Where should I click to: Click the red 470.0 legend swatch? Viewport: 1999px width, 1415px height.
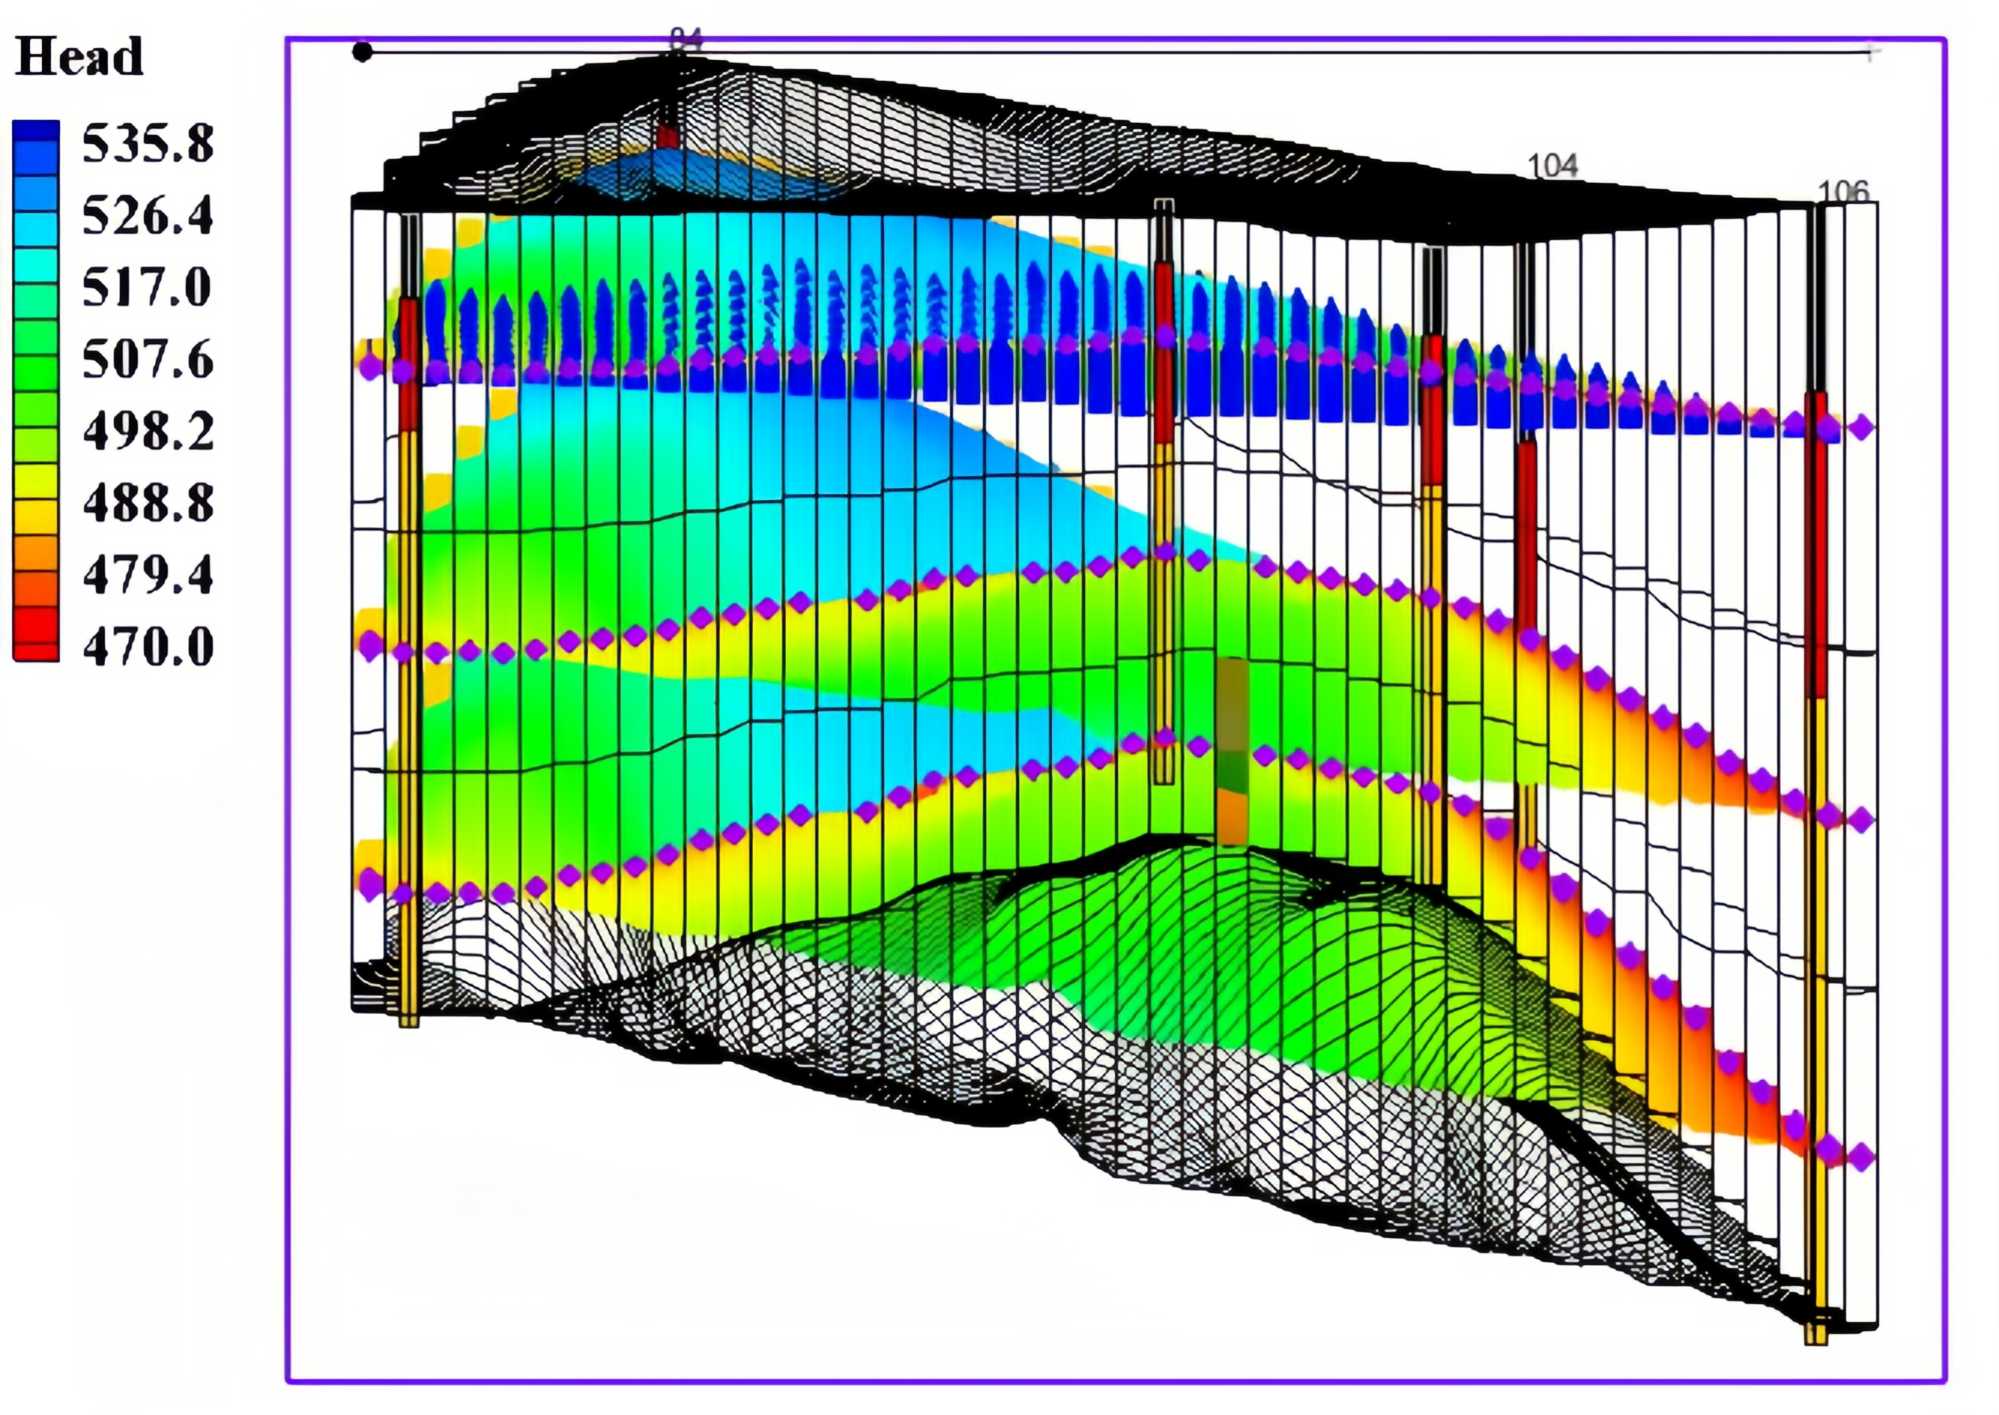pyautogui.click(x=36, y=640)
